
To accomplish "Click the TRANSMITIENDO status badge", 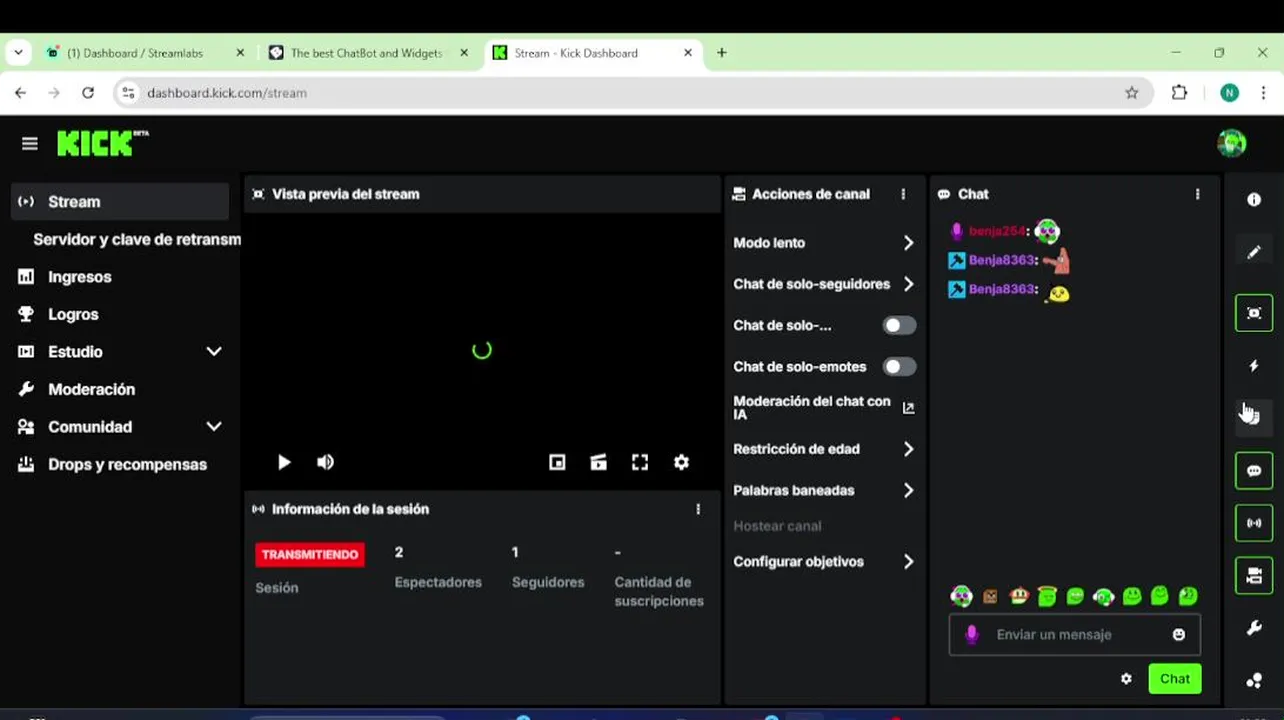I will click(310, 554).
